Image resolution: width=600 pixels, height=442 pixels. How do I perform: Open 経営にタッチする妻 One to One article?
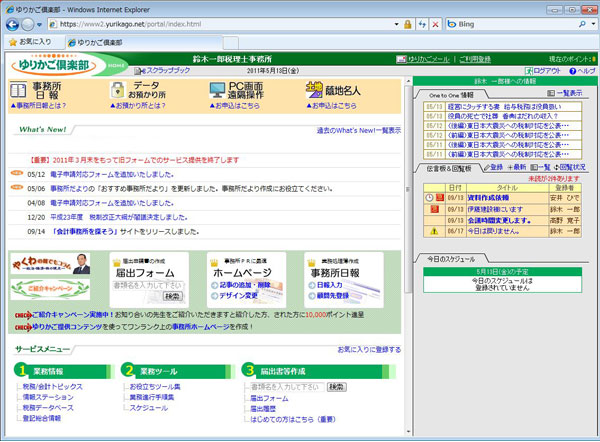504,107
